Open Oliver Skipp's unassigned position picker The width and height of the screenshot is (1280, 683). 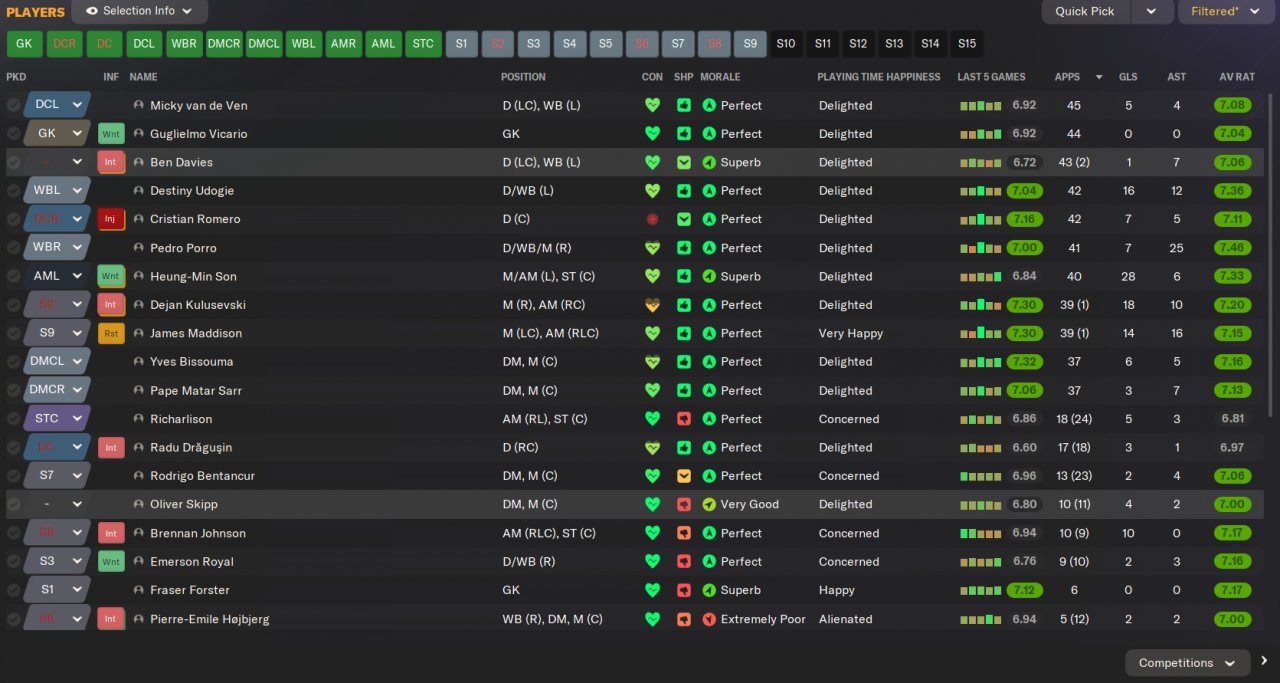57,504
